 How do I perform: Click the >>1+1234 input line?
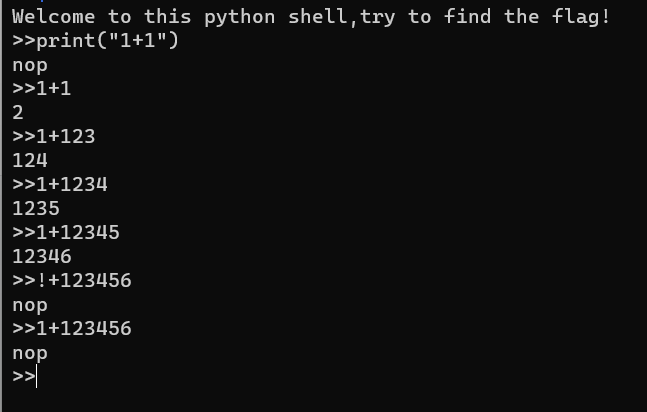coord(60,185)
